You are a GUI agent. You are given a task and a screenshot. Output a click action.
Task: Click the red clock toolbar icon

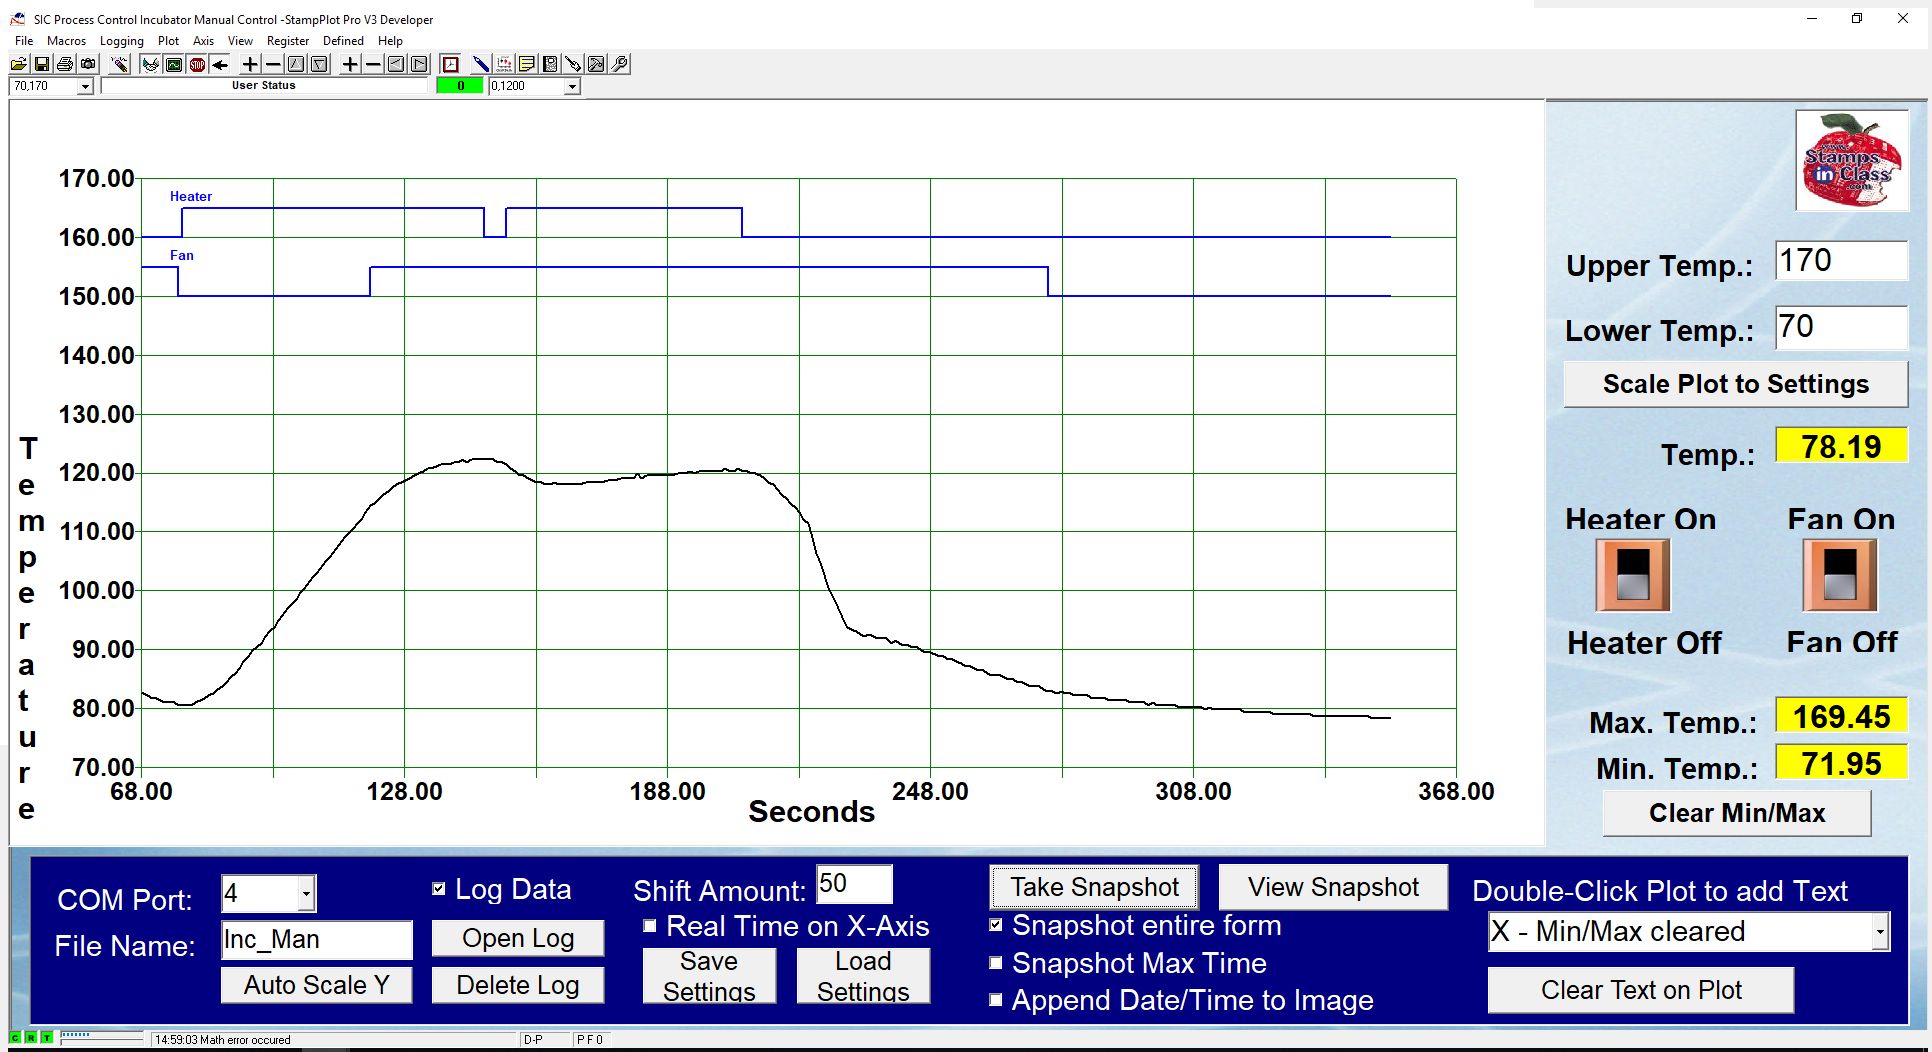pos(451,64)
